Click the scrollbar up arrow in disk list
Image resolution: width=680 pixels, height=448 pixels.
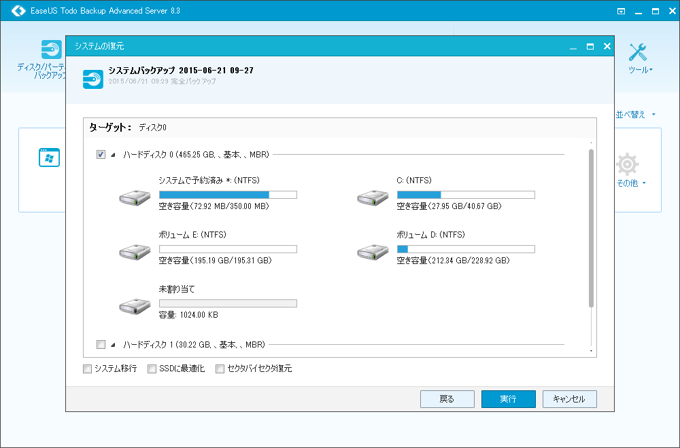tap(591, 143)
